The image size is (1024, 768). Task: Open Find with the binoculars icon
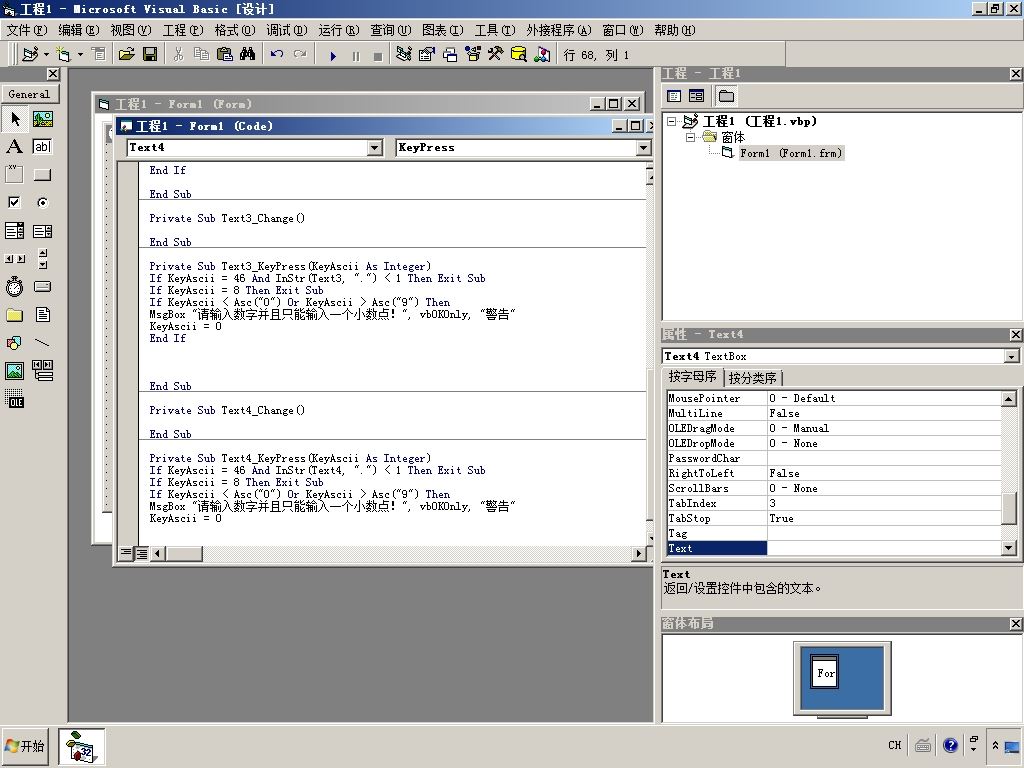pyautogui.click(x=248, y=54)
